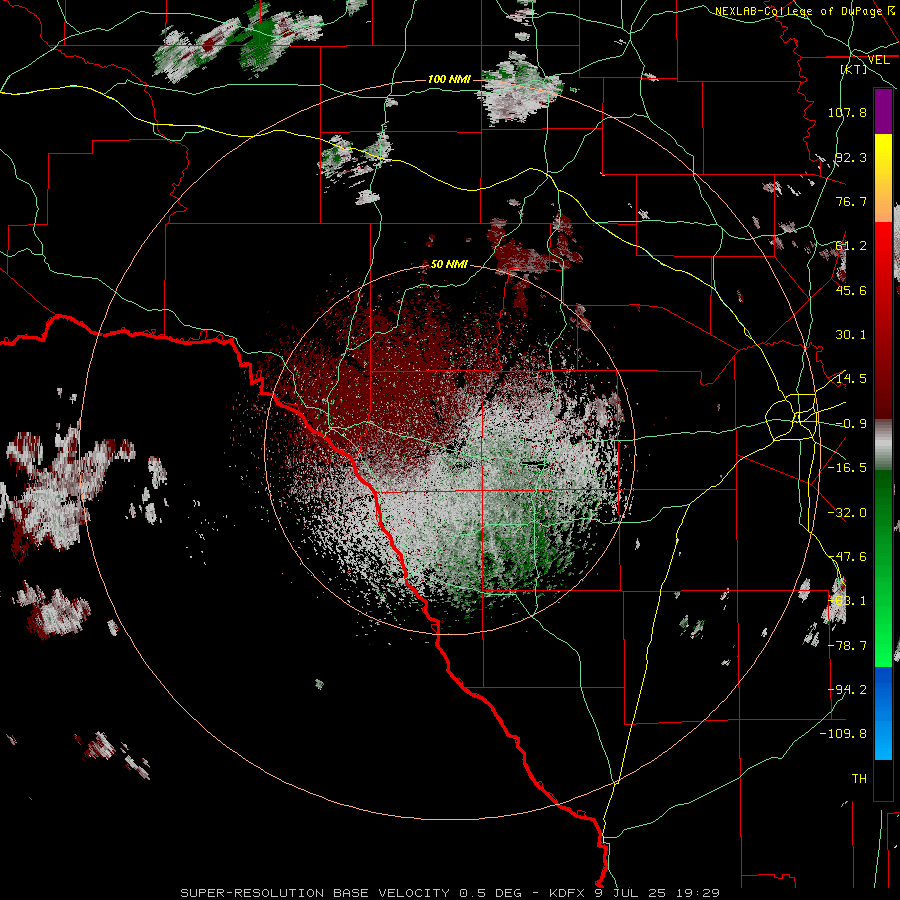Pick the bright red segment of the color bar
This screenshot has height=900, width=900.
883,251
